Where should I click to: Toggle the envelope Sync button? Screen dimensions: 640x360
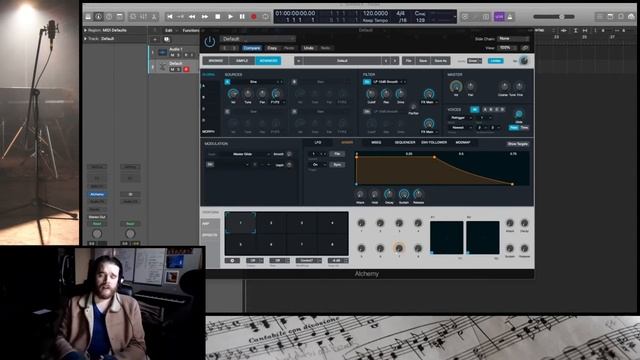(x=337, y=164)
